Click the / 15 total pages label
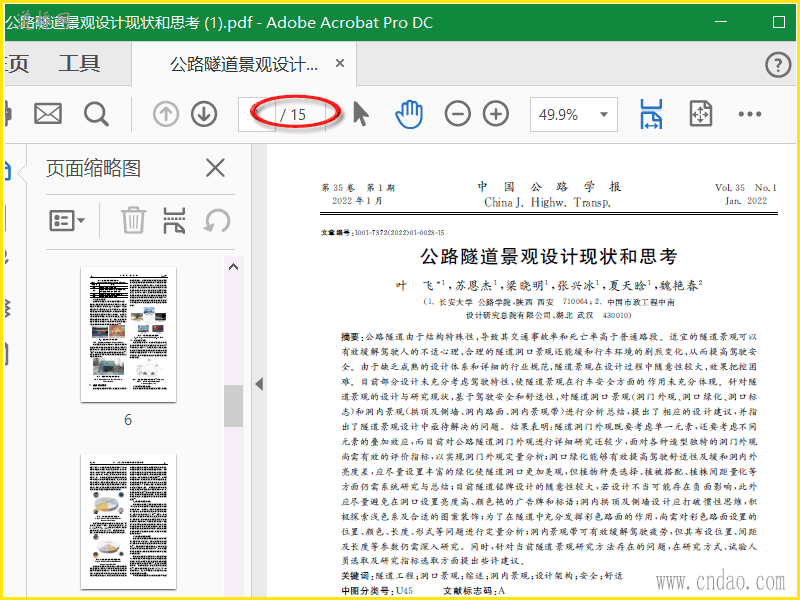The height and width of the screenshot is (600, 800). (293, 115)
